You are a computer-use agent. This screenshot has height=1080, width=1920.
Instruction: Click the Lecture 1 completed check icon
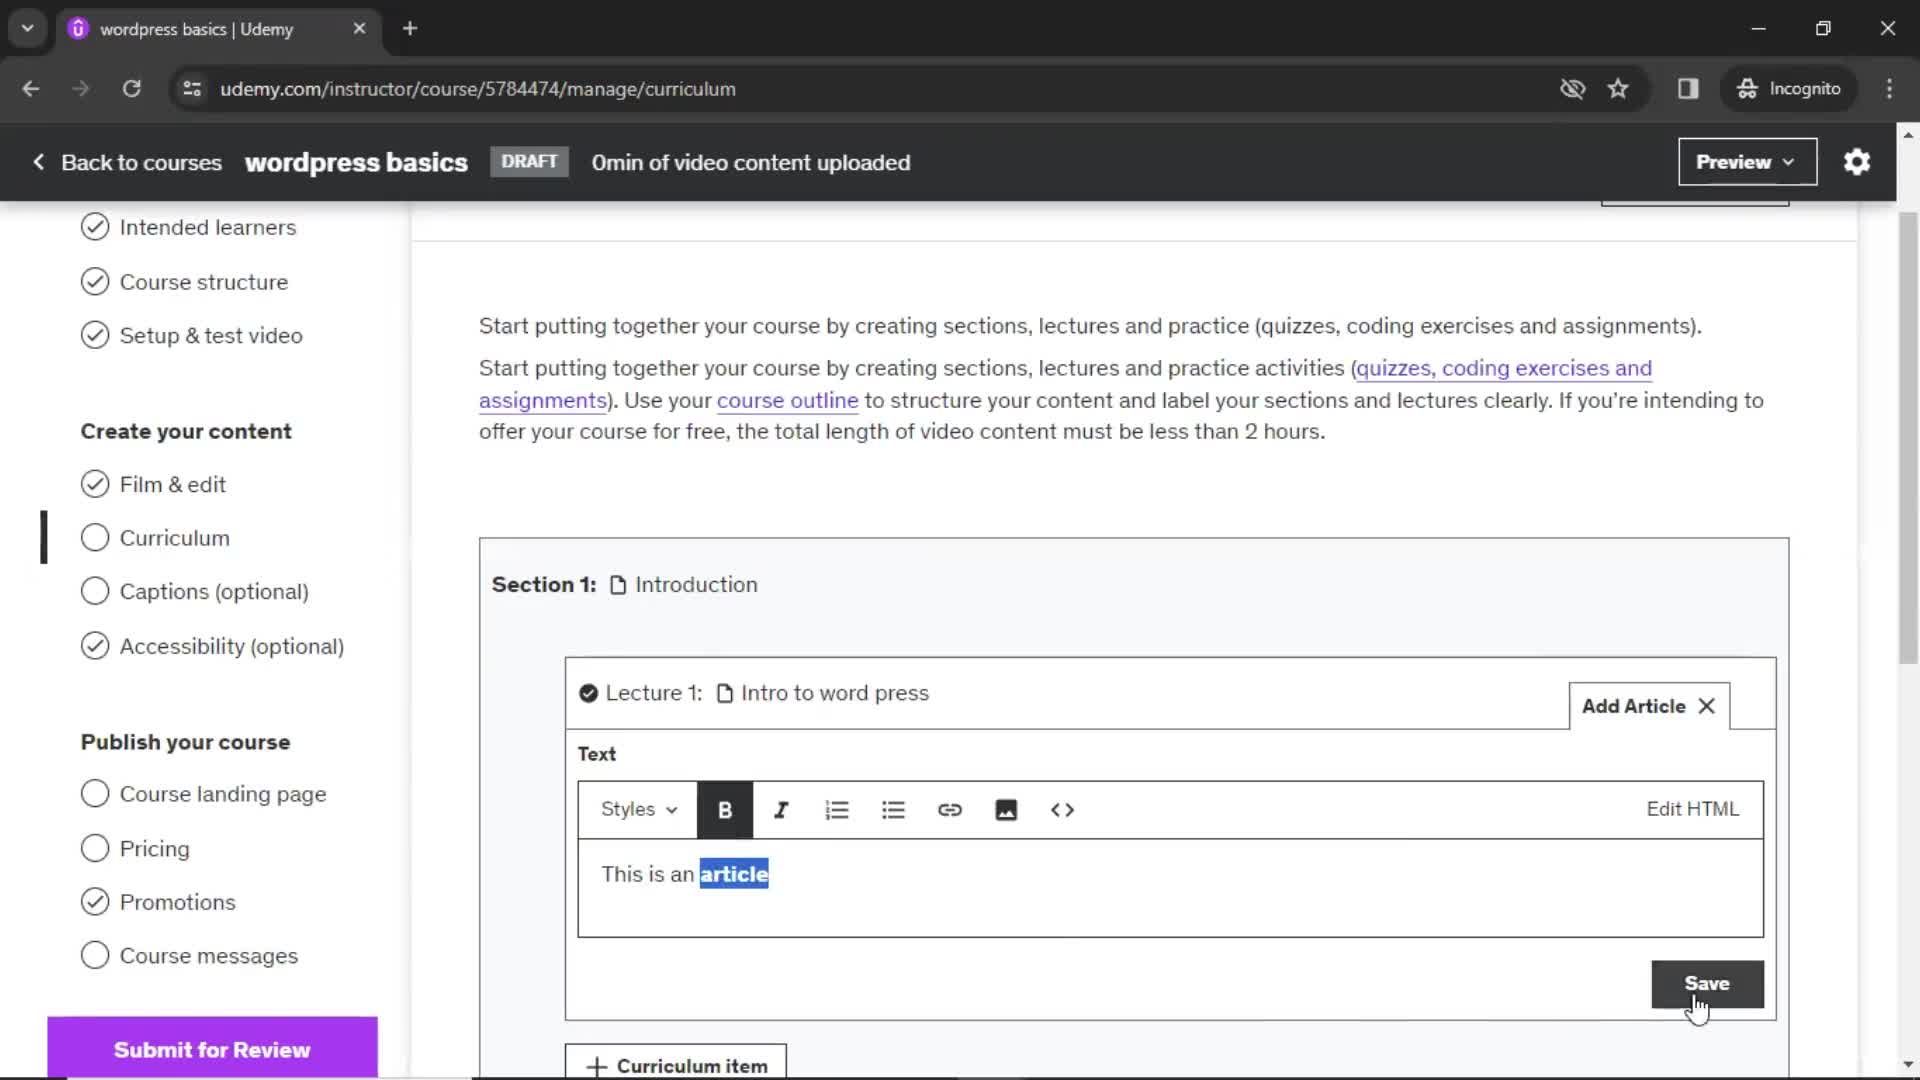coord(588,693)
